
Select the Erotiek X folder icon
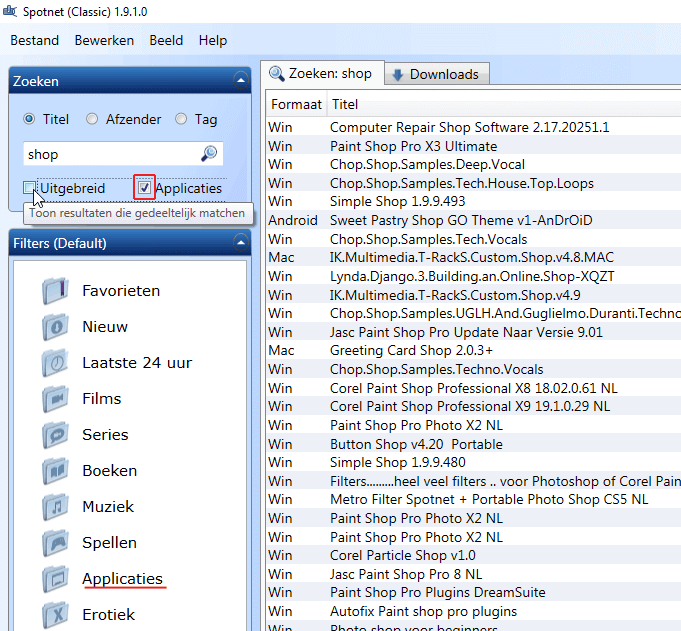[56, 615]
